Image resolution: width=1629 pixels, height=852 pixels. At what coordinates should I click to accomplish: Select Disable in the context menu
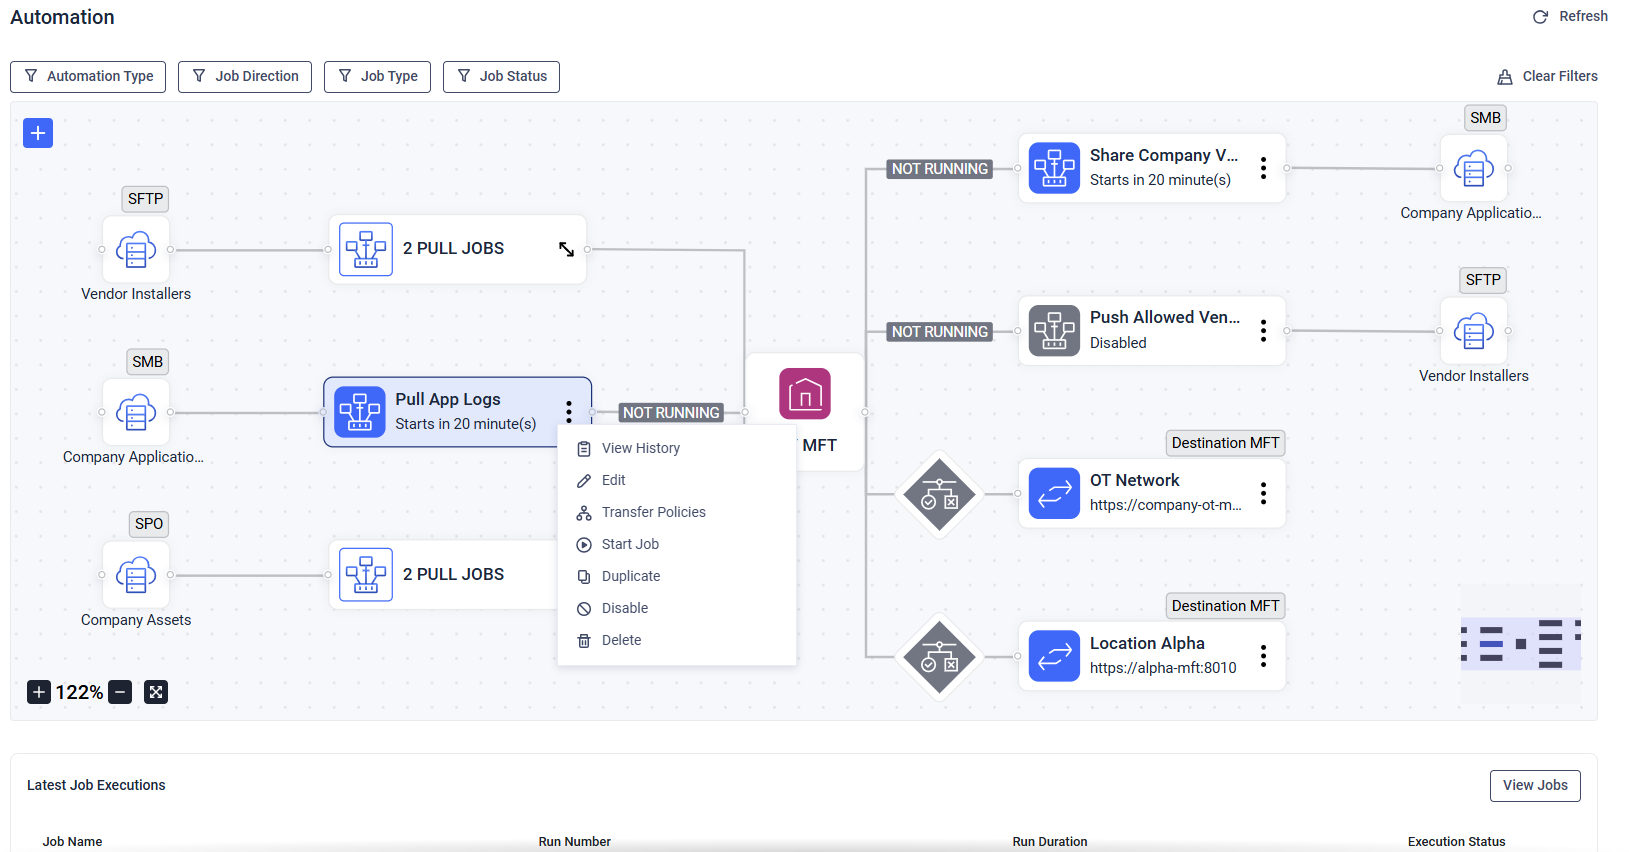click(624, 608)
